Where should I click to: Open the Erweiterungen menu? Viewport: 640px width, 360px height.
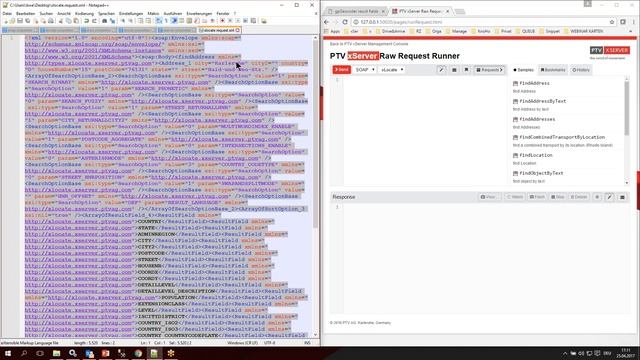(199, 13)
